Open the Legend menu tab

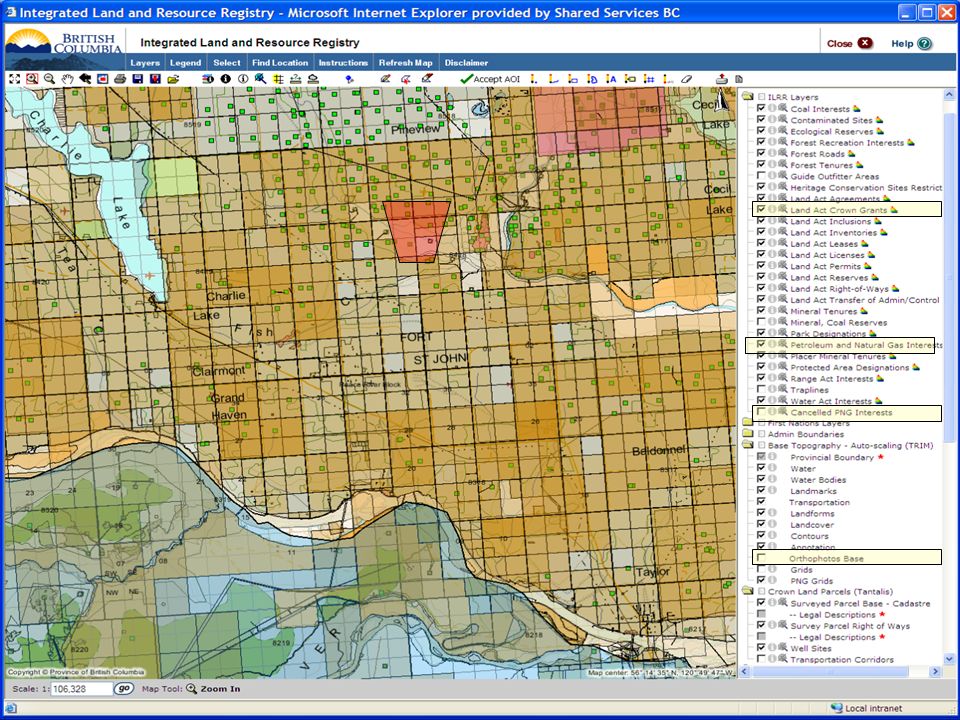[186, 62]
